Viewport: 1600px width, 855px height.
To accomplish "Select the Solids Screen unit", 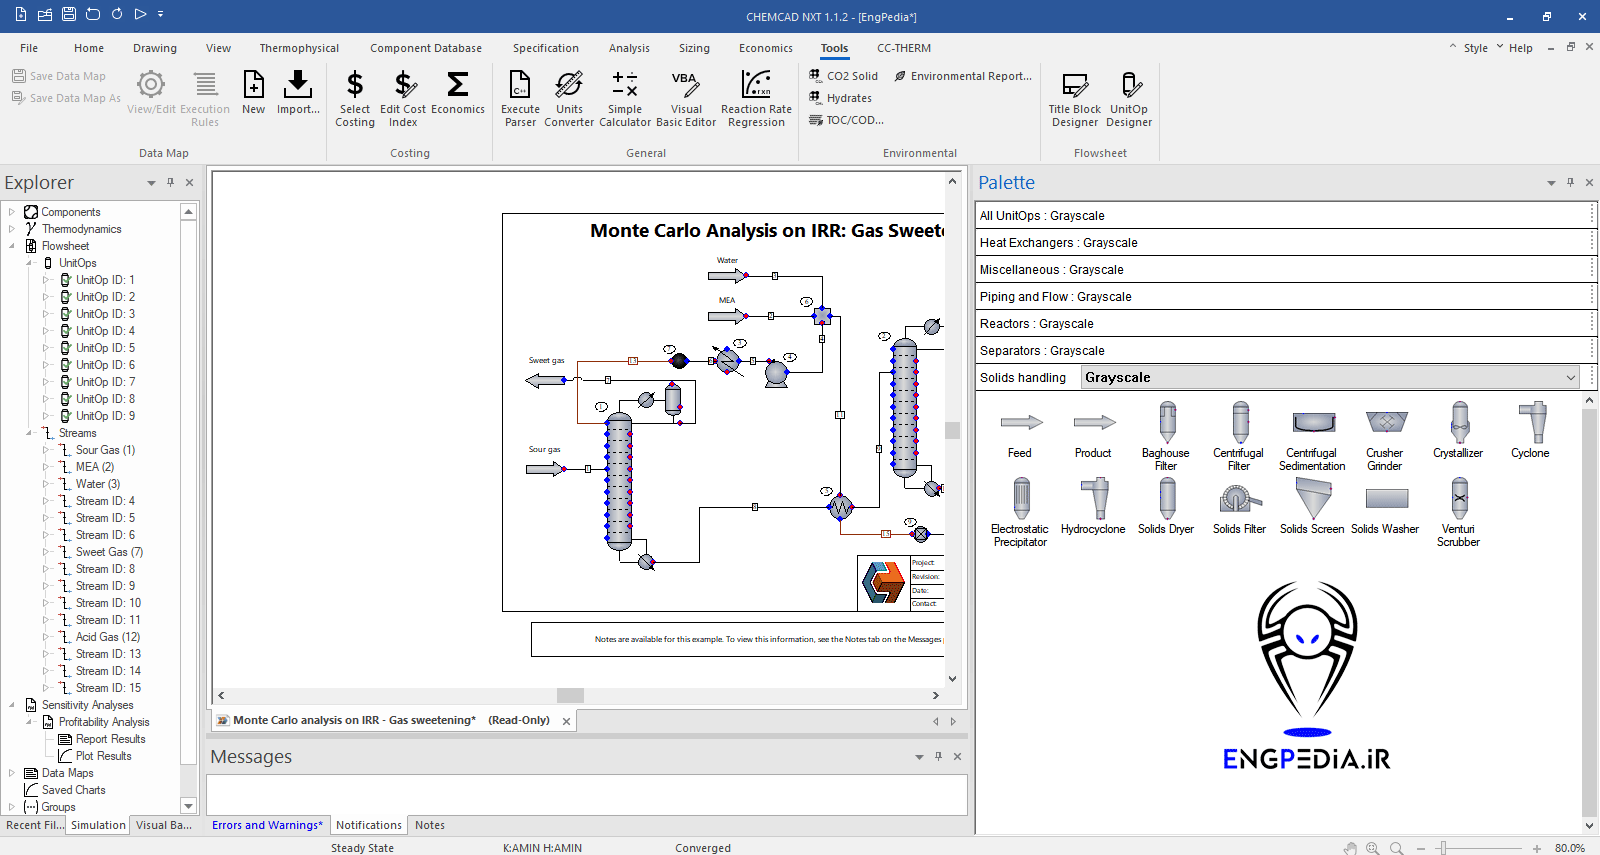I will [1312, 507].
